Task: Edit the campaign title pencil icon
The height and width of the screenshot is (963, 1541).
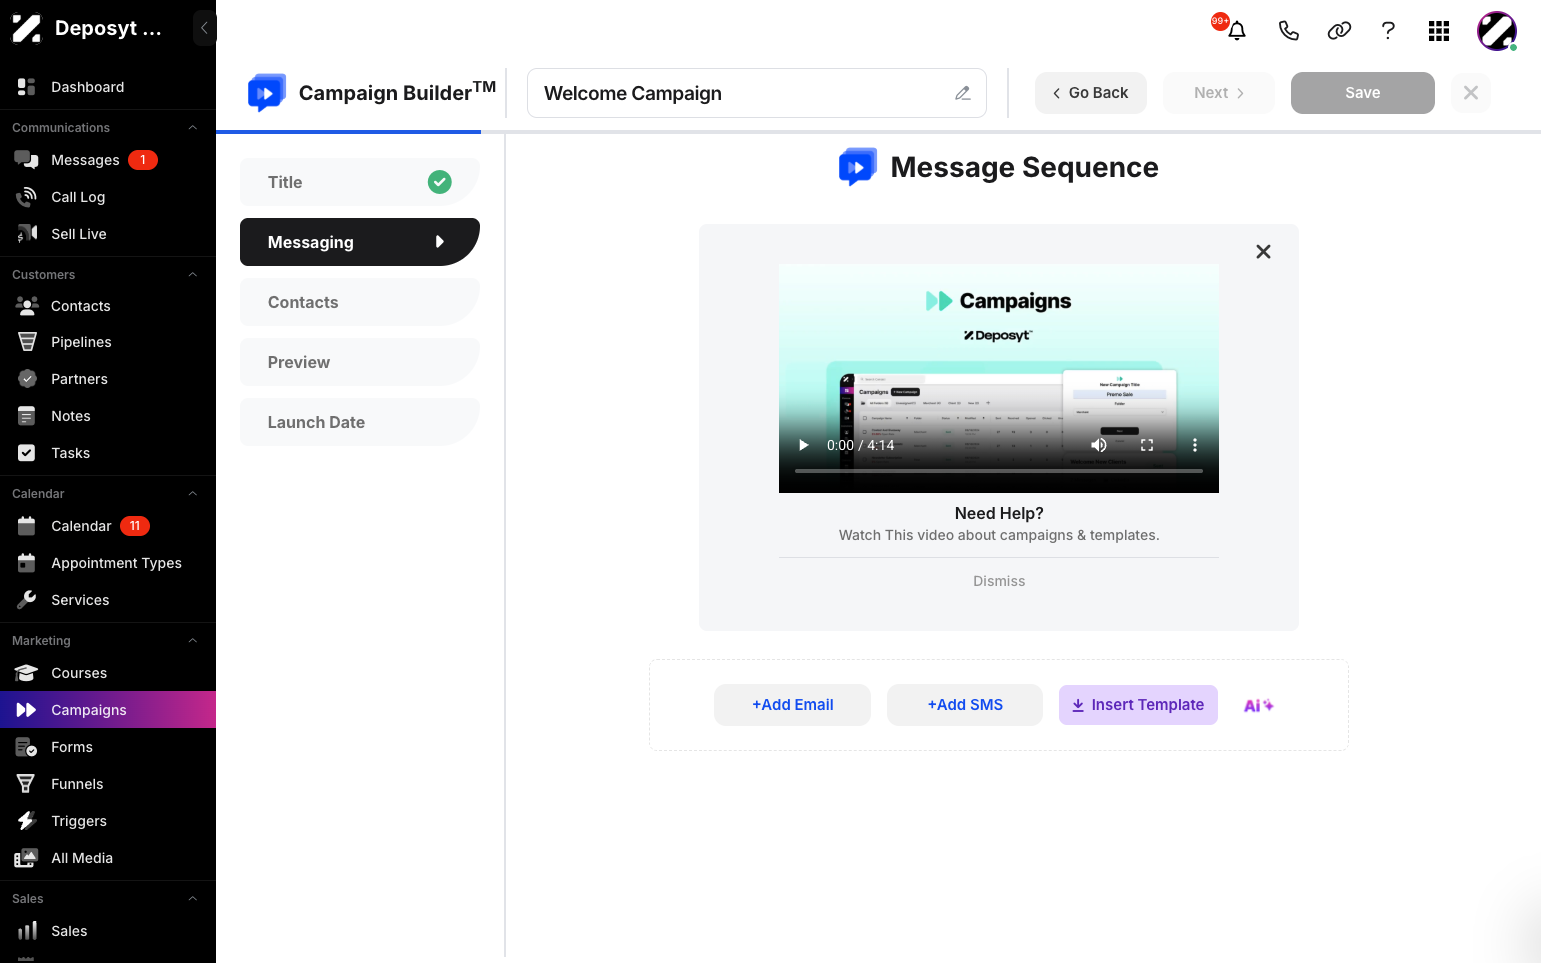Action: click(x=962, y=93)
